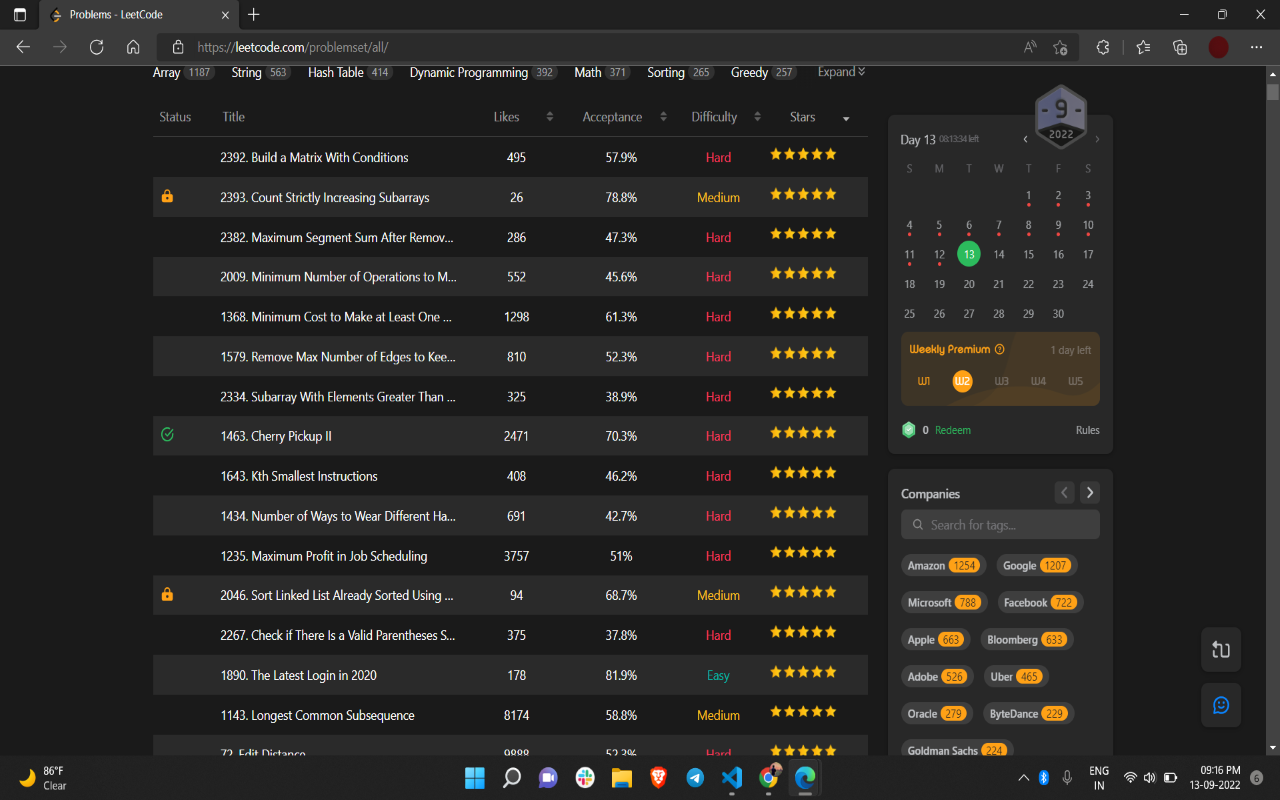Click the company tags search field

pos(1000,525)
